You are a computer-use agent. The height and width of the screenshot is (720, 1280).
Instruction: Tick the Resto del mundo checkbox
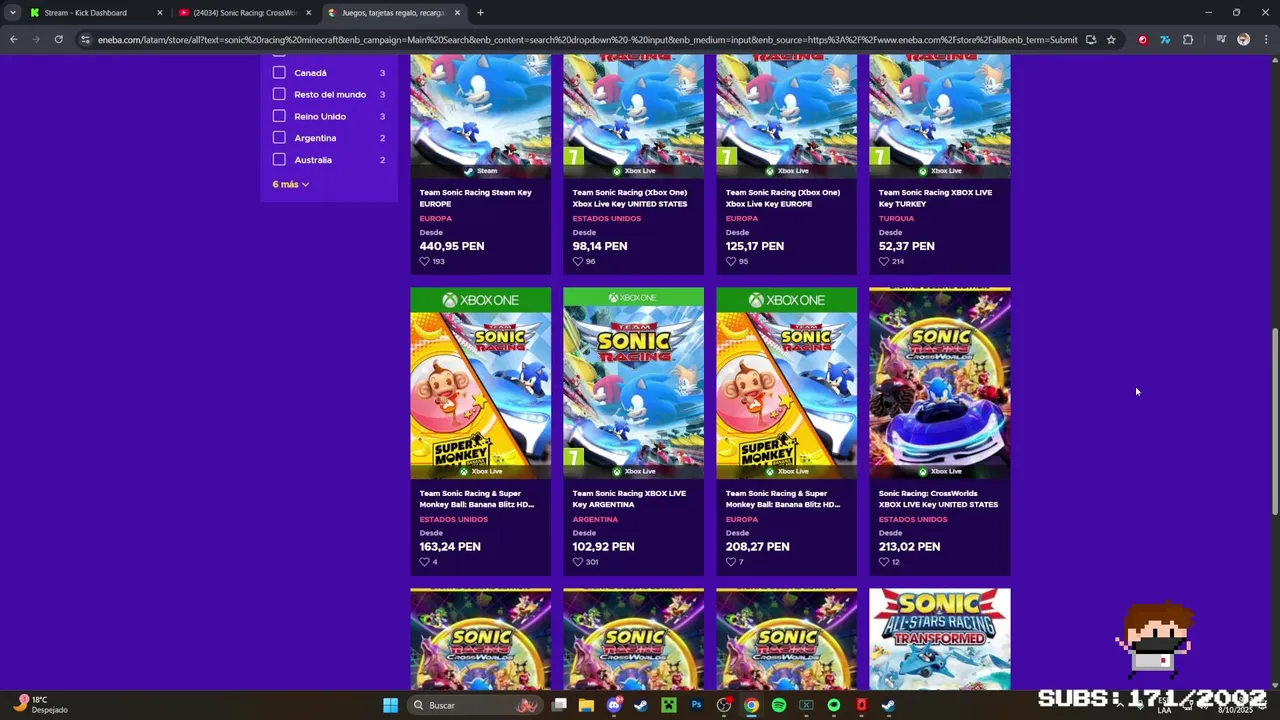tap(279, 94)
